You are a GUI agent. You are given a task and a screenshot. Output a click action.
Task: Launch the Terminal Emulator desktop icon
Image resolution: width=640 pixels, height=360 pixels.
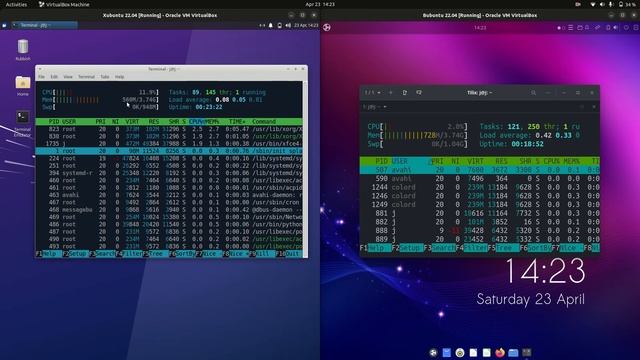pos(22,123)
